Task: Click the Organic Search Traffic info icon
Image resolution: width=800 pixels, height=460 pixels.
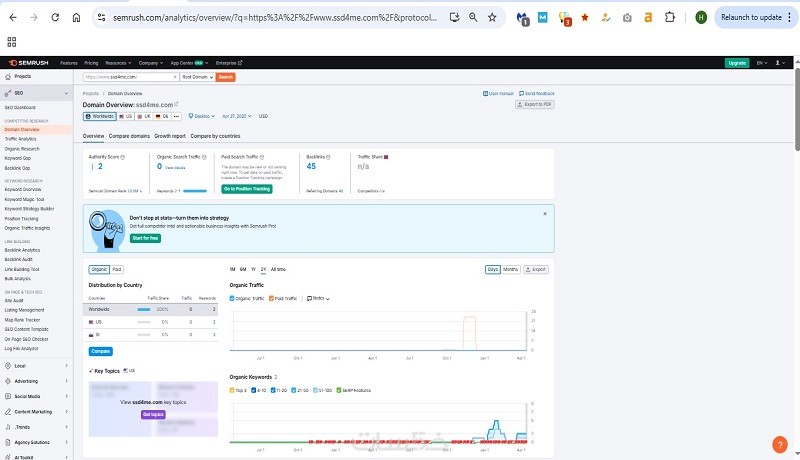Action: [x=204, y=157]
